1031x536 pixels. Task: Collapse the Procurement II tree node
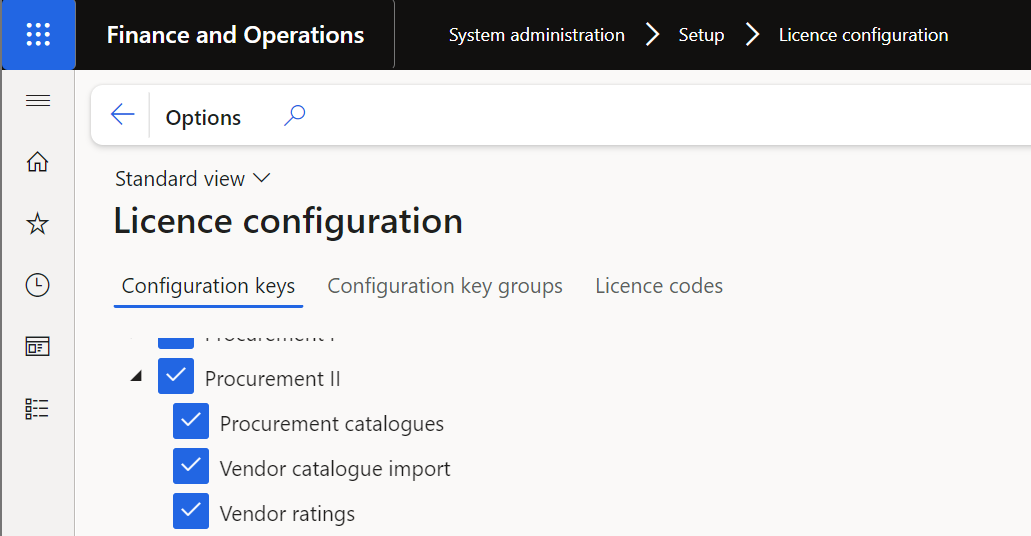click(136, 376)
